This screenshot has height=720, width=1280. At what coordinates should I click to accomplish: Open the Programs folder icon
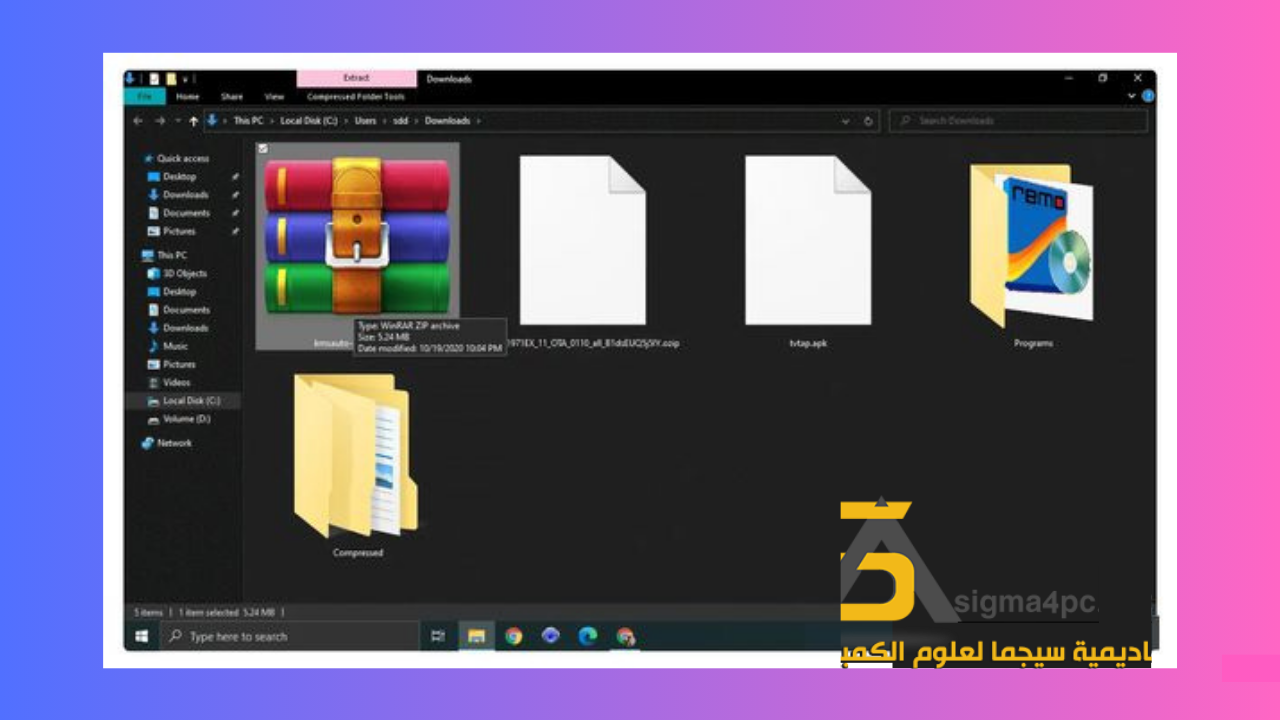(x=1032, y=245)
